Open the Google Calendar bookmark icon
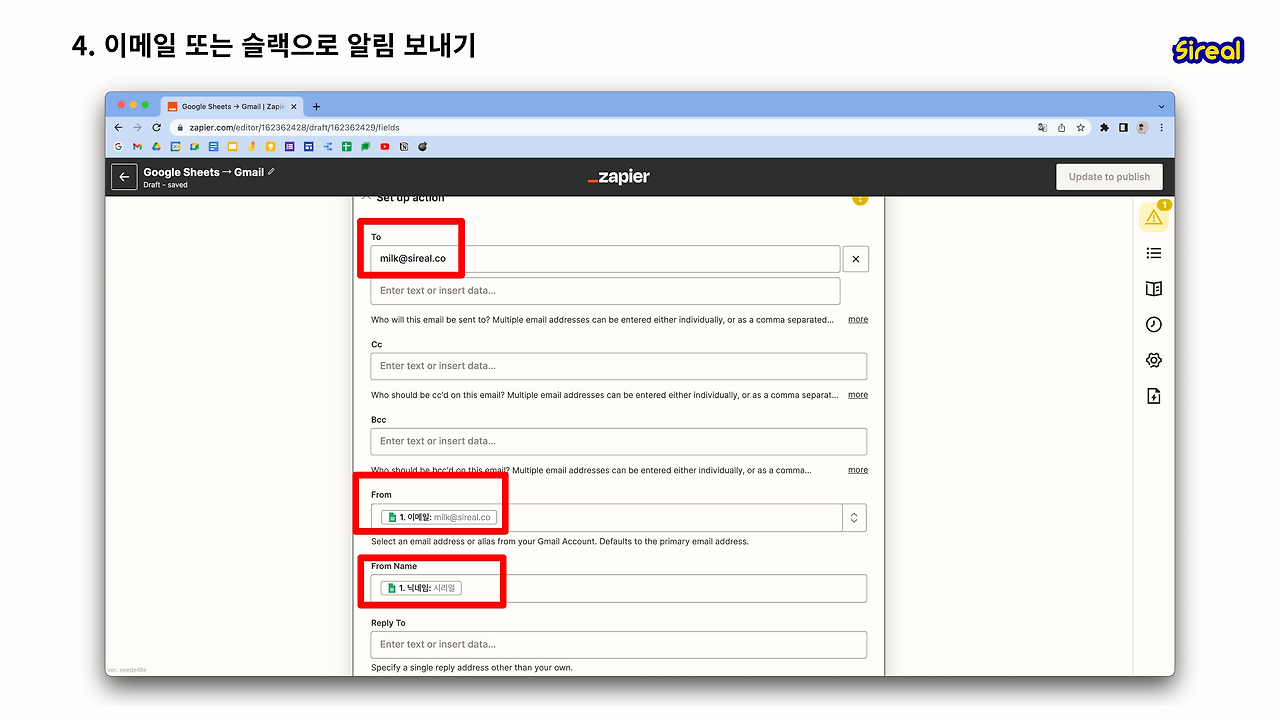1280x720 pixels. pyautogui.click(x=175, y=147)
